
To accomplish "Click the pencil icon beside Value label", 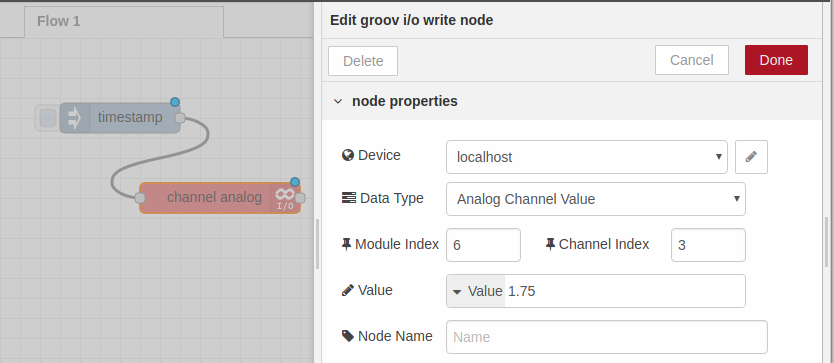I will point(348,290).
